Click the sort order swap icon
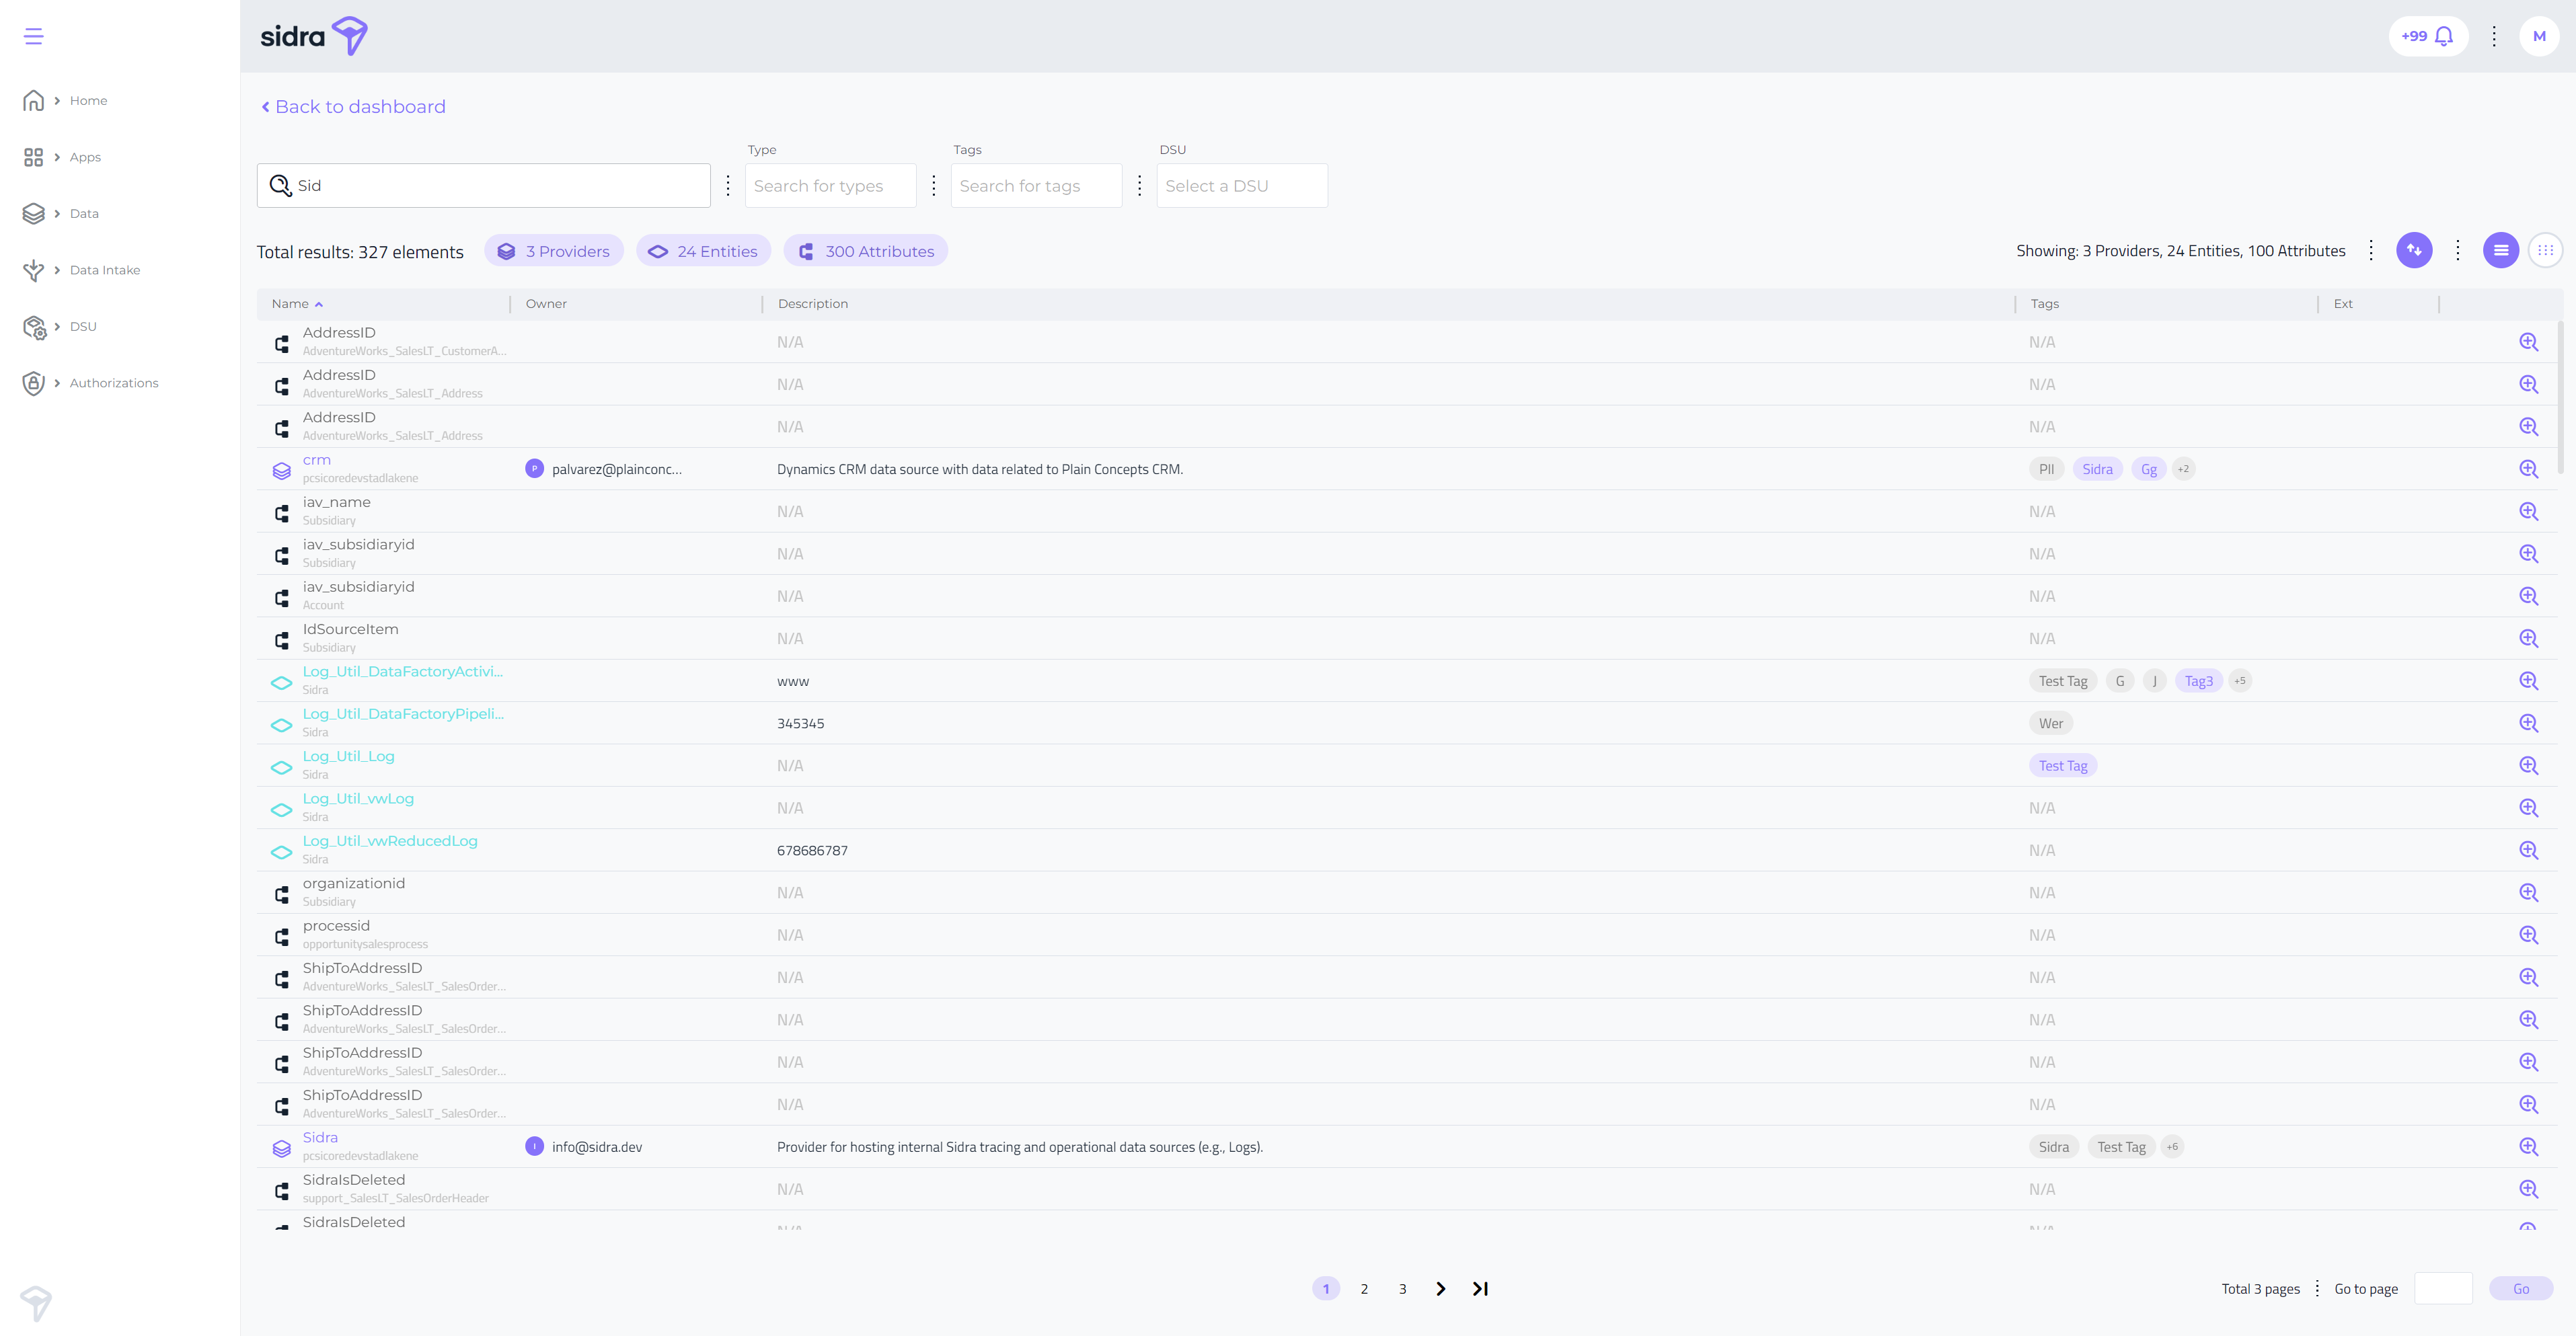The image size is (2576, 1336). pyautogui.click(x=2413, y=250)
